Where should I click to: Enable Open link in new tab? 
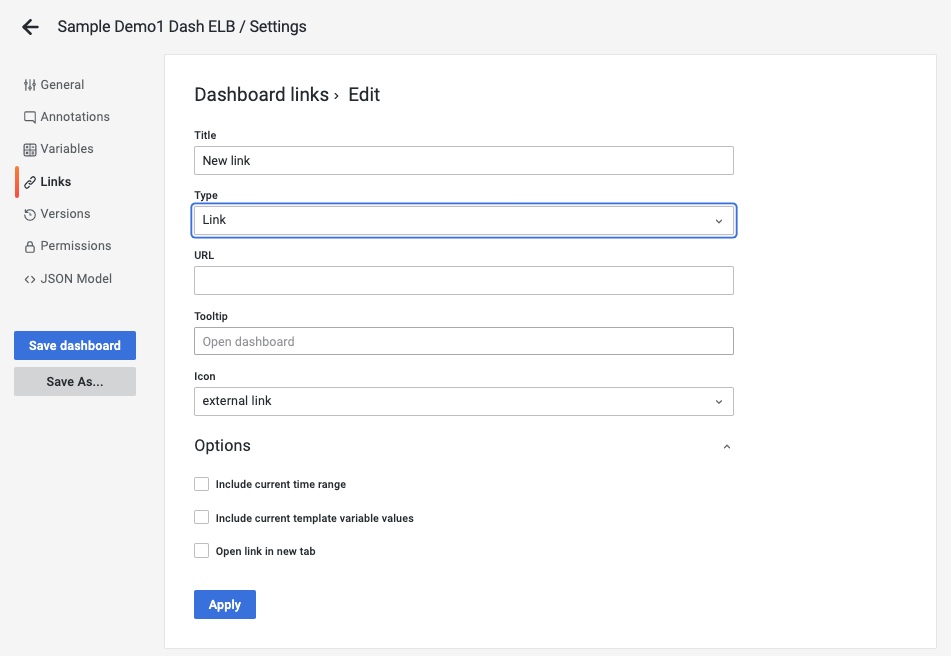[201, 550]
